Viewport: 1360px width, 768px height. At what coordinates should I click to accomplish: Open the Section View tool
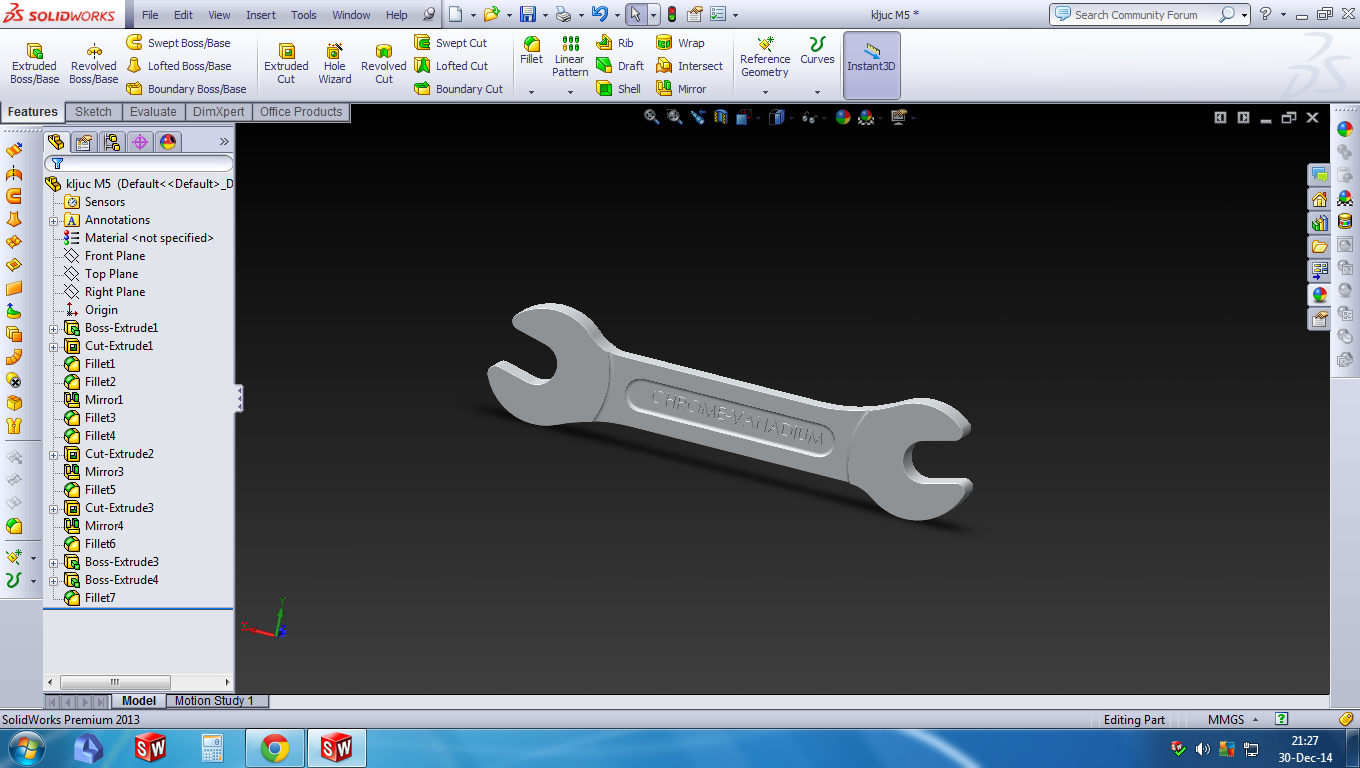click(x=721, y=117)
